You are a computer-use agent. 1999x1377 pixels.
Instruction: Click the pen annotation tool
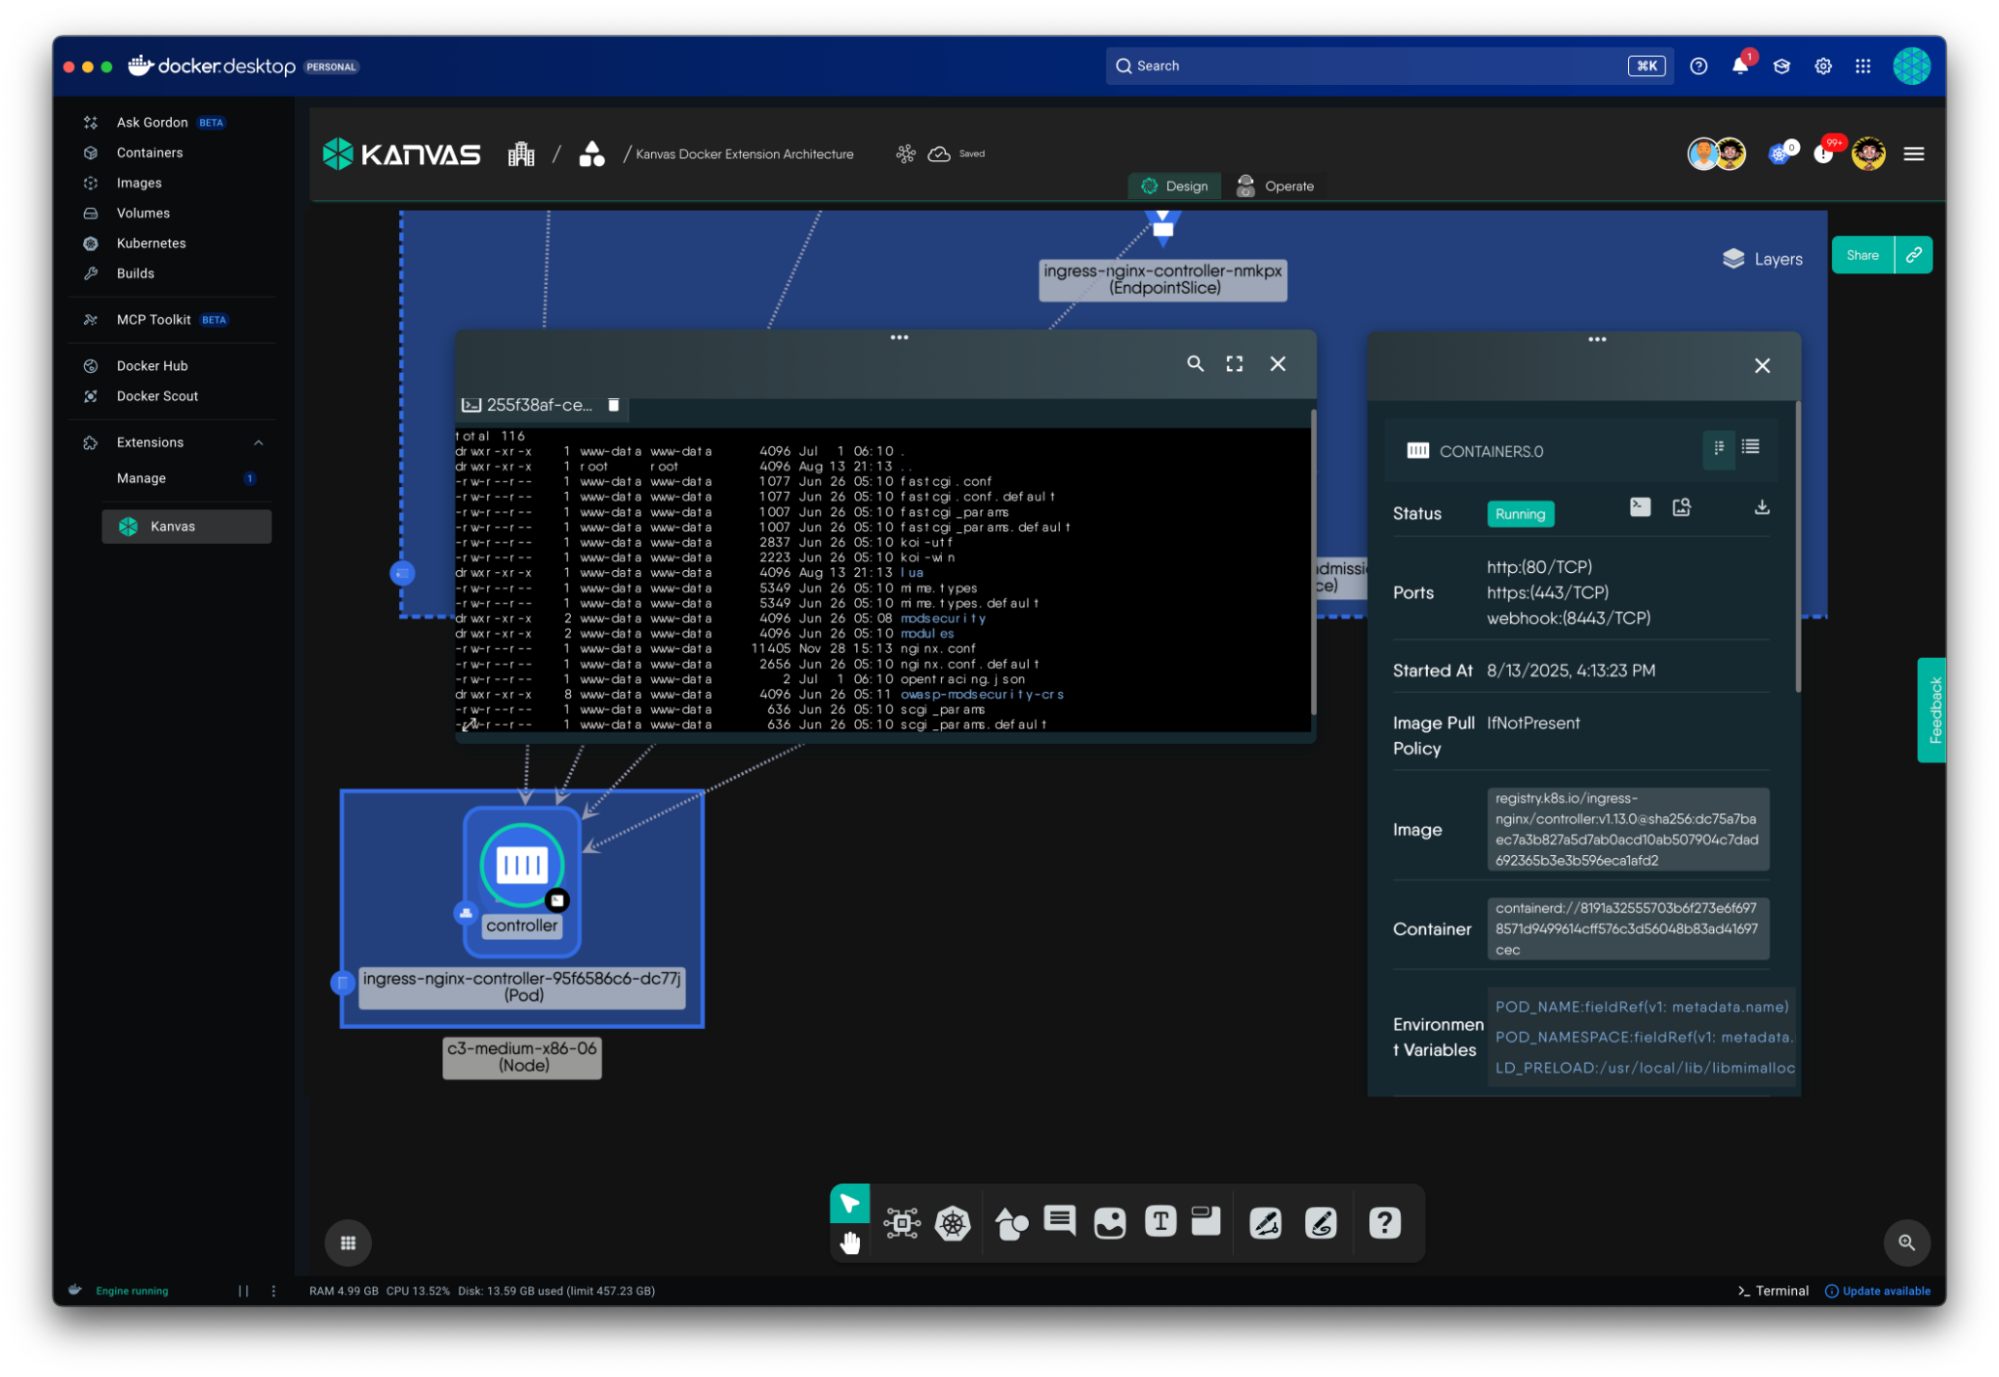[1265, 1222]
